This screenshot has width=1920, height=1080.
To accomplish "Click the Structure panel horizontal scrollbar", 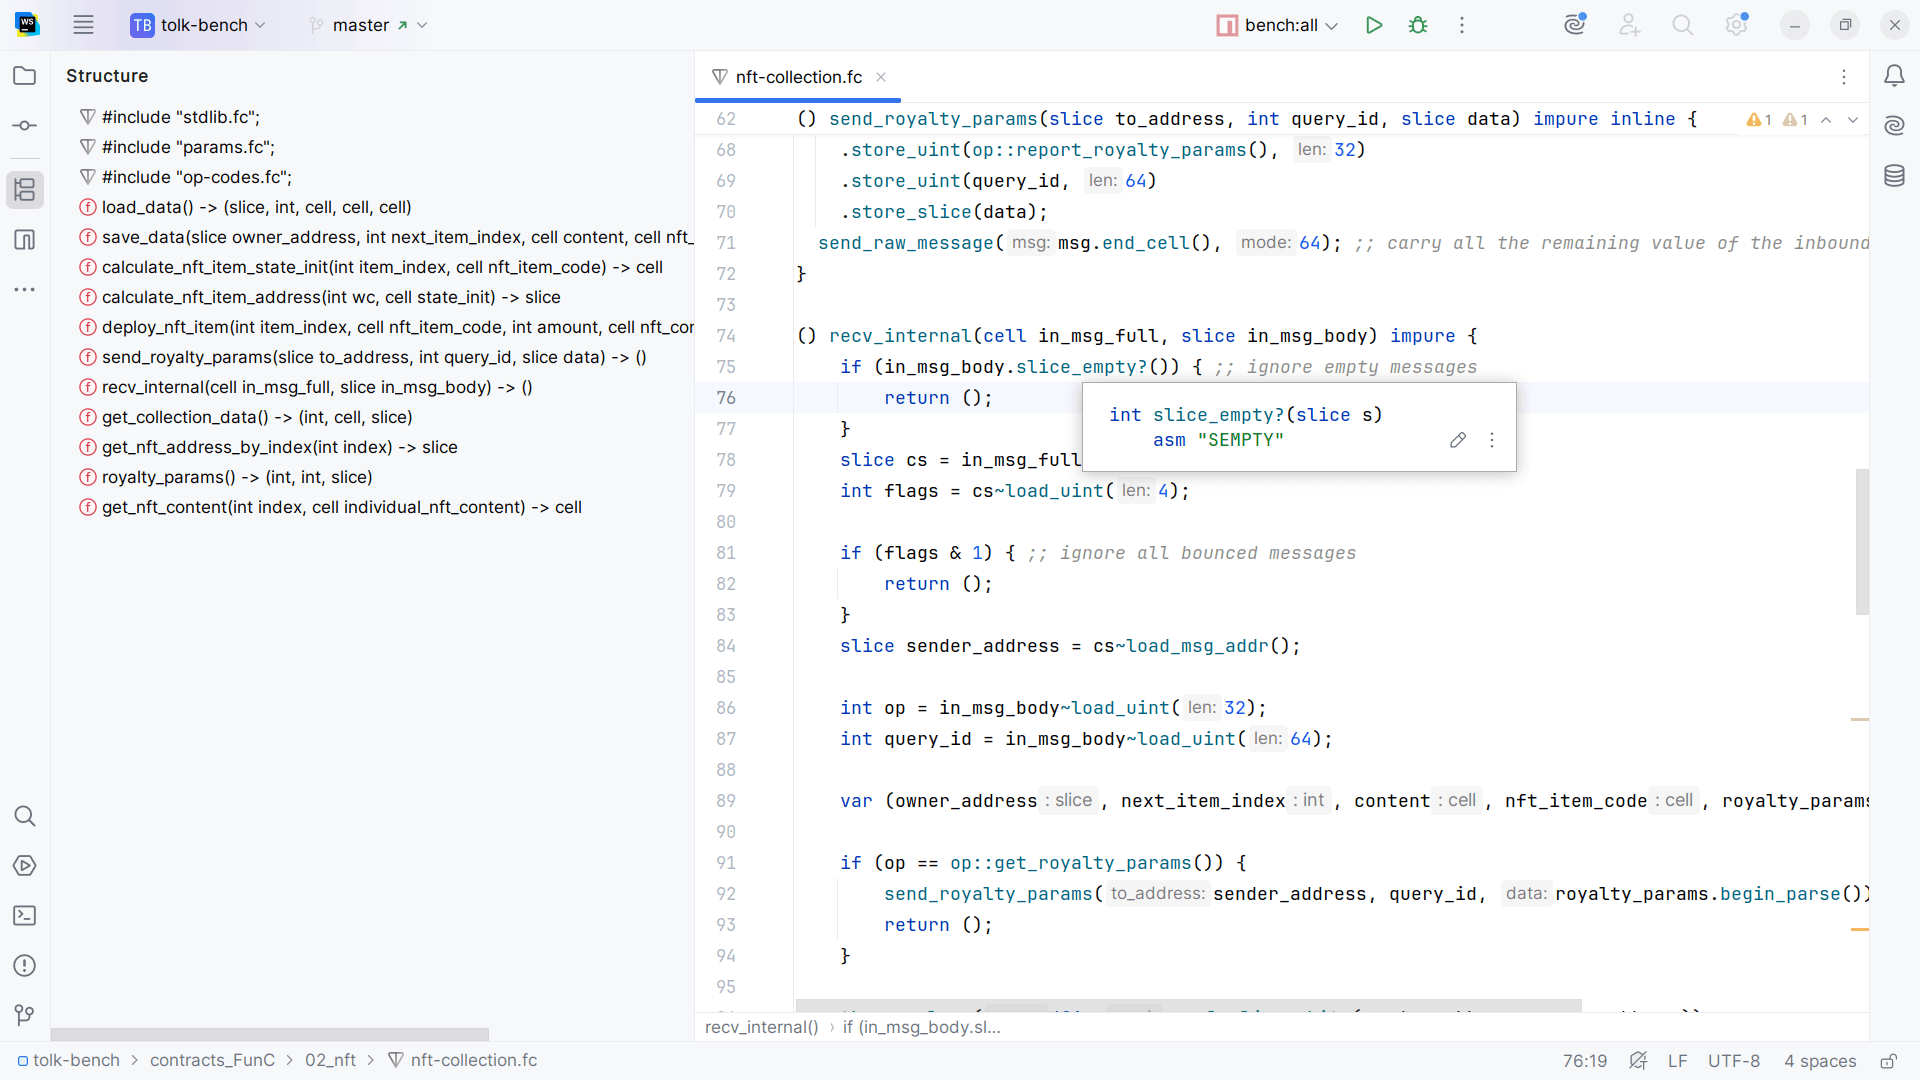I will pos(270,1034).
